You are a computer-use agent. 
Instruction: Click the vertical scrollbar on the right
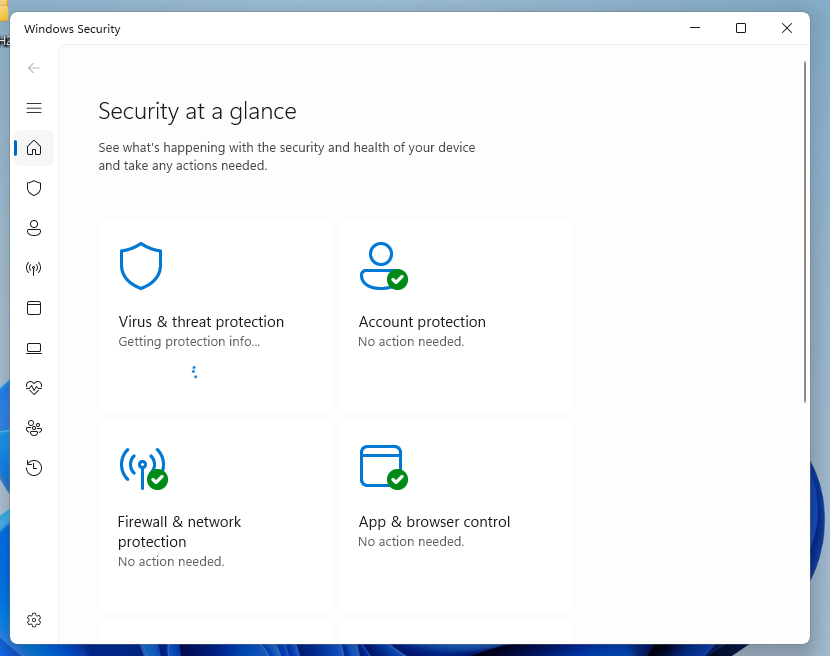[x=805, y=231]
